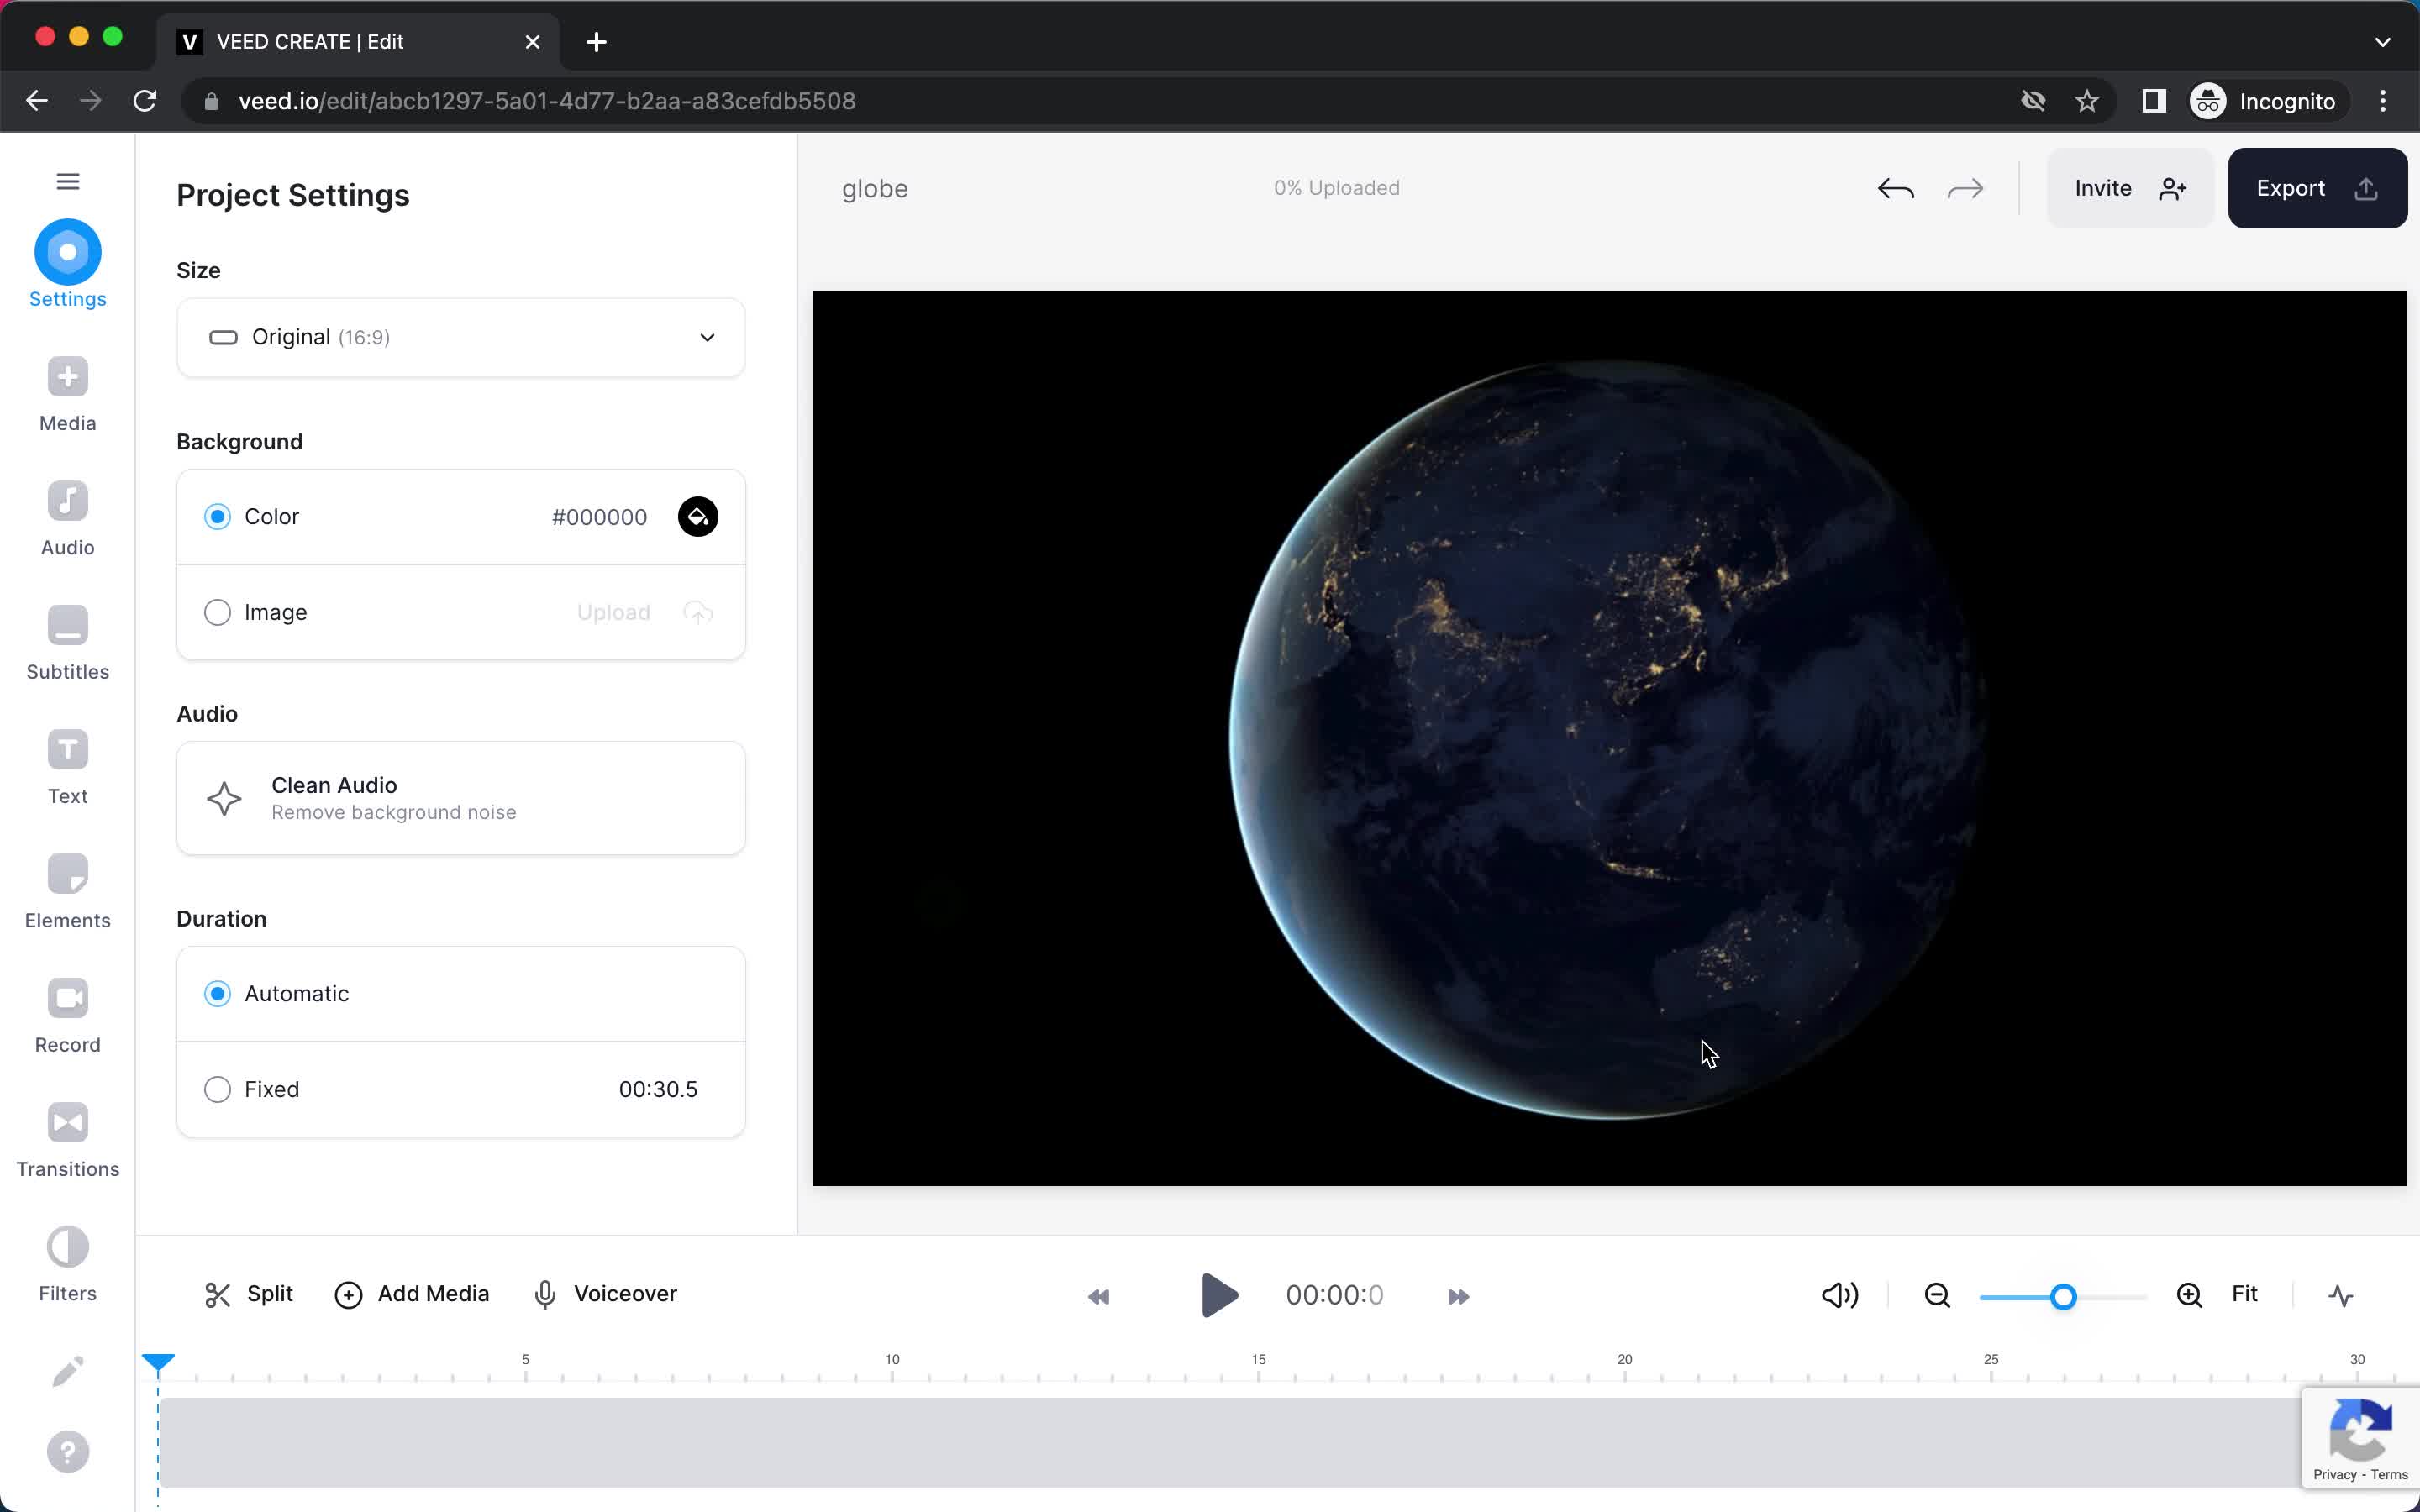Open Chrome three-dot menu
The image size is (2420, 1512).
point(2383,101)
